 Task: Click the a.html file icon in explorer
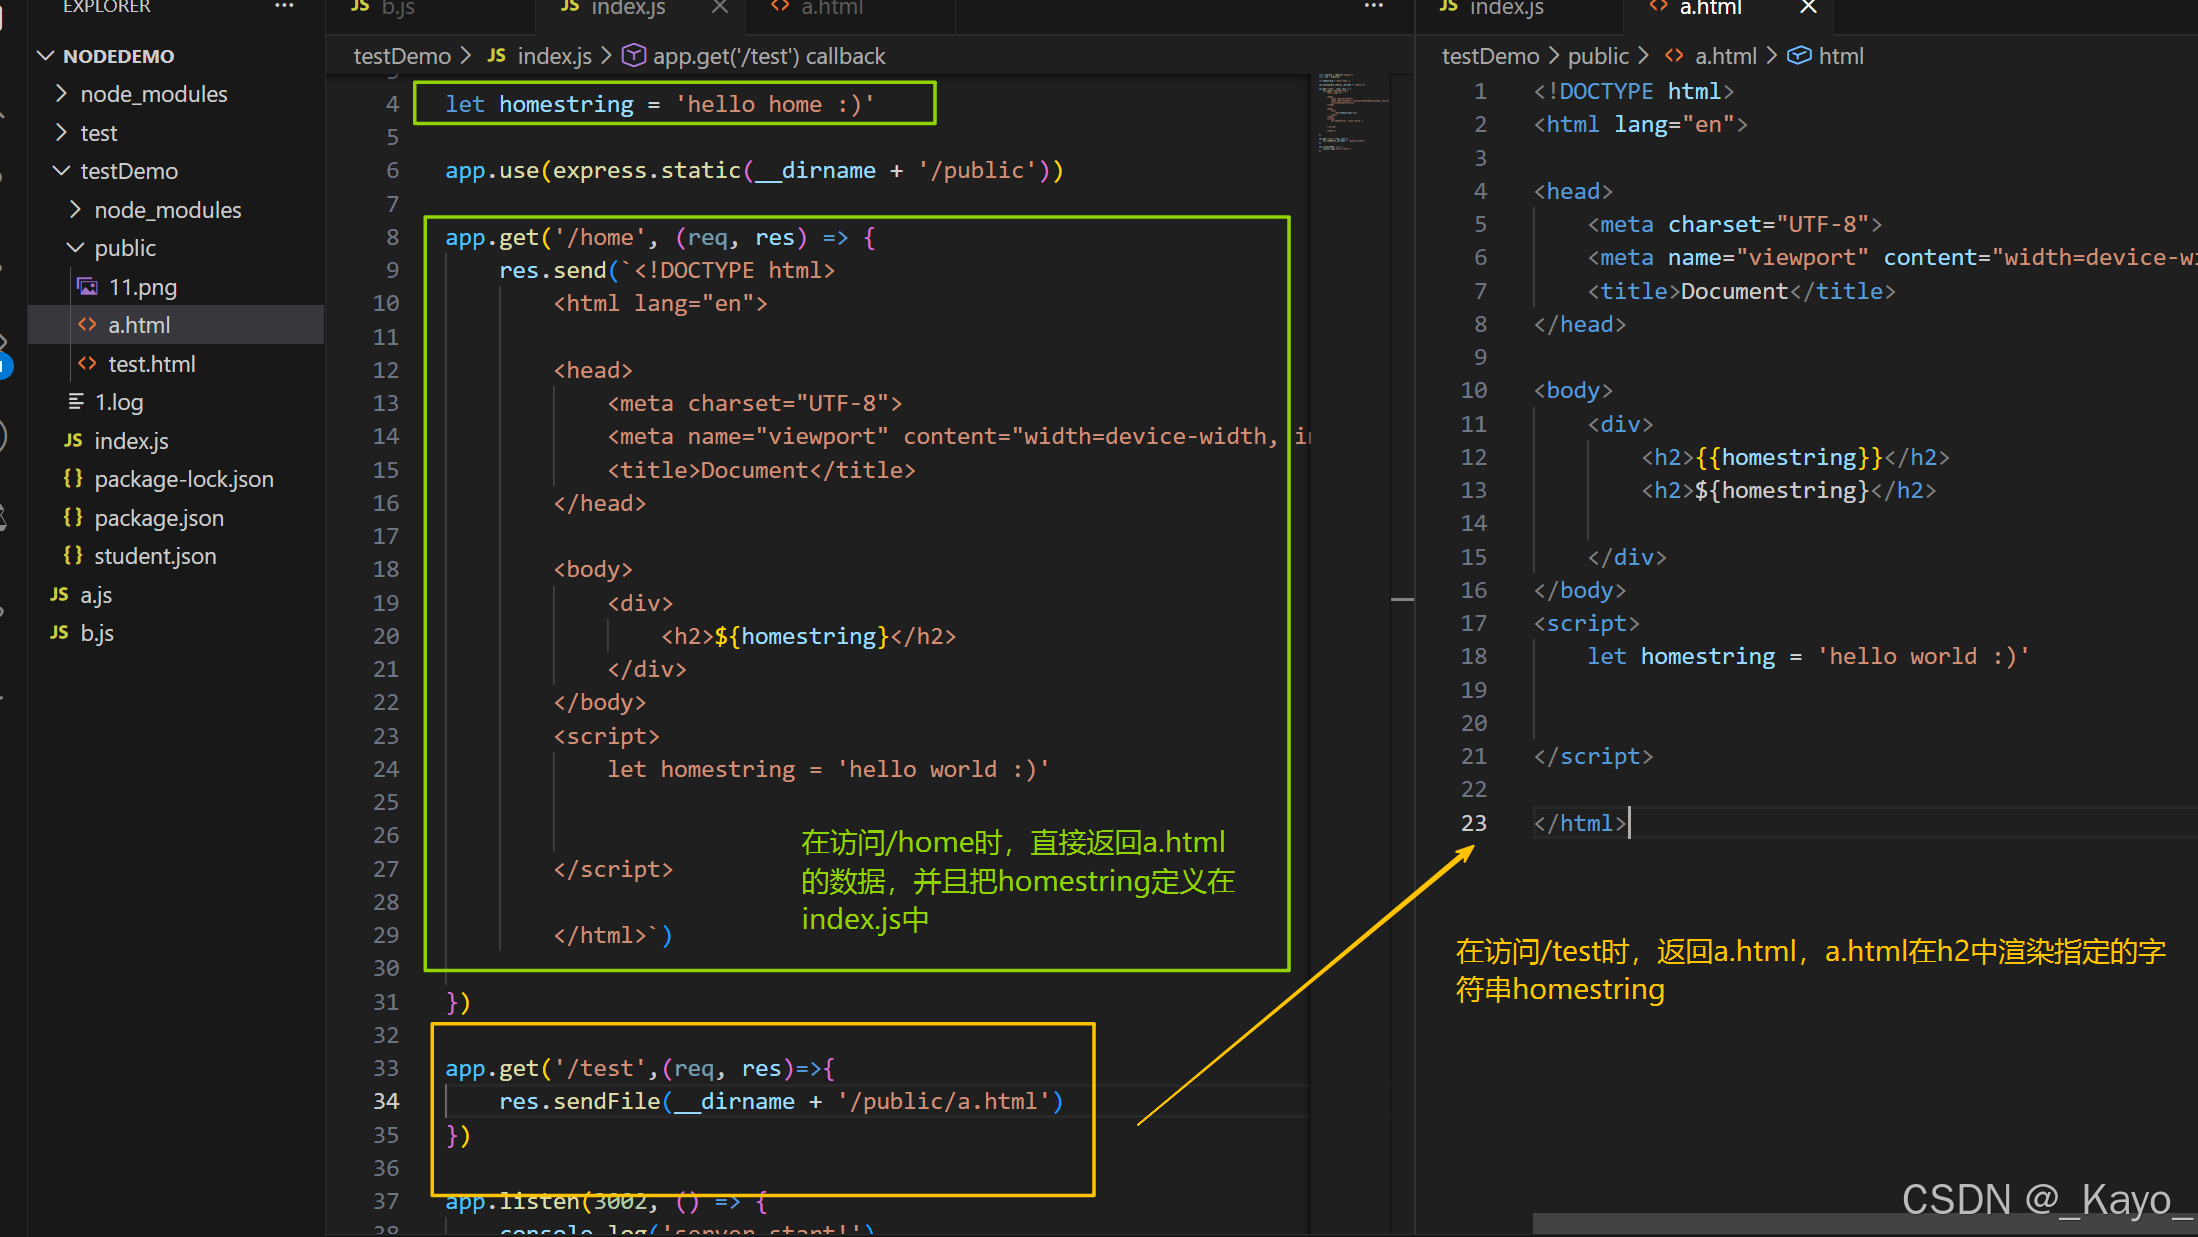point(88,325)
